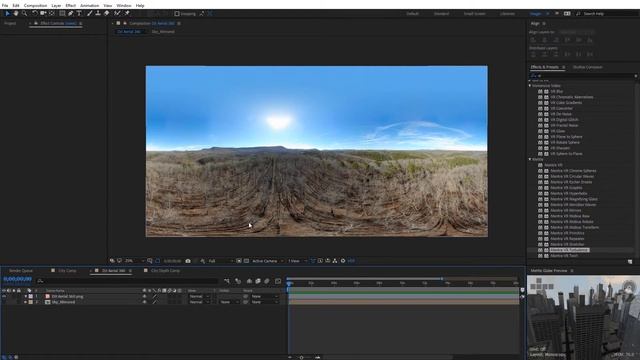Screen dimensions: 640x360
Task: Click the Composition Mini-Flowchart icon in timeline
Action: (227, 281)
